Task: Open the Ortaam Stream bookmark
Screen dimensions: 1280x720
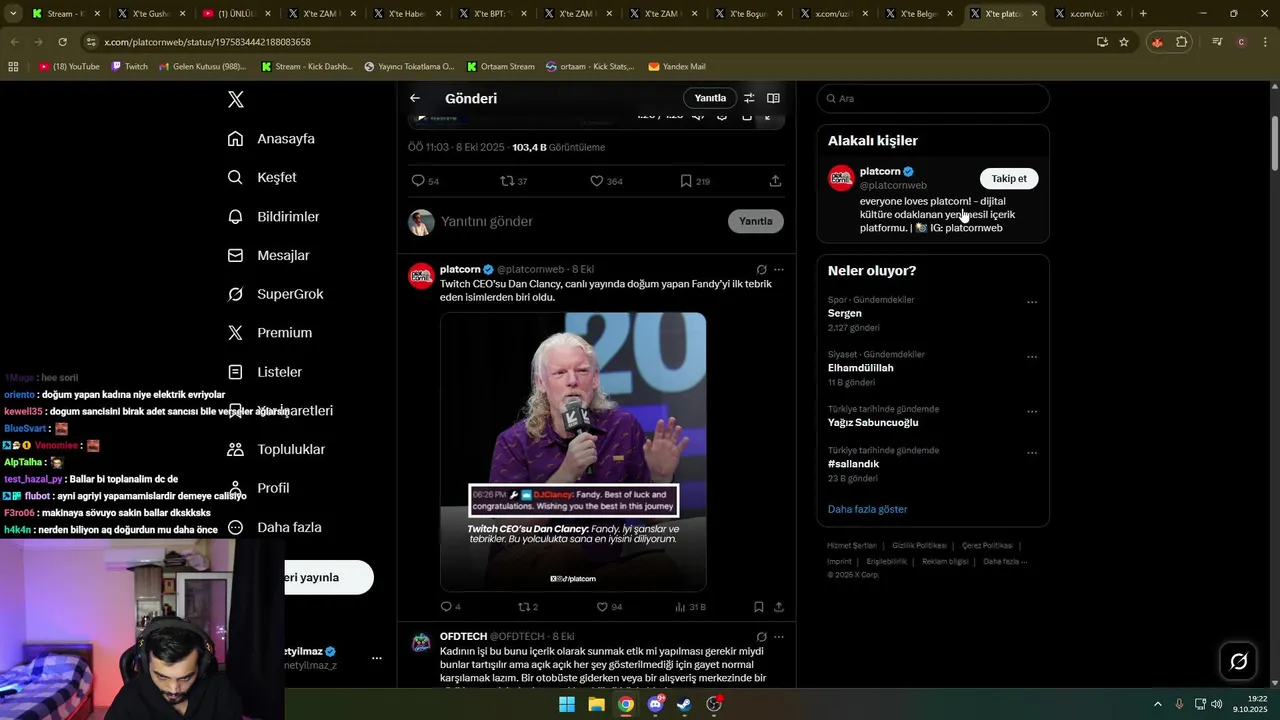Action: pyautogui.click(x=500, y=67)
